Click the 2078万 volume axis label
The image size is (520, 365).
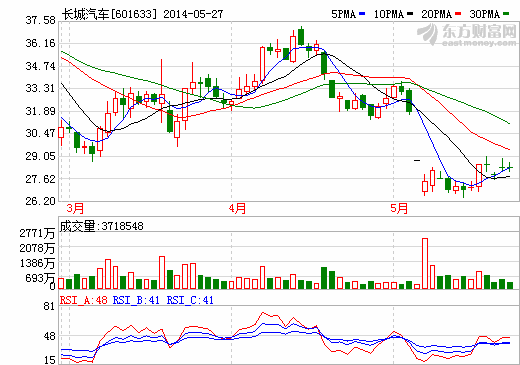click(37, 248)
